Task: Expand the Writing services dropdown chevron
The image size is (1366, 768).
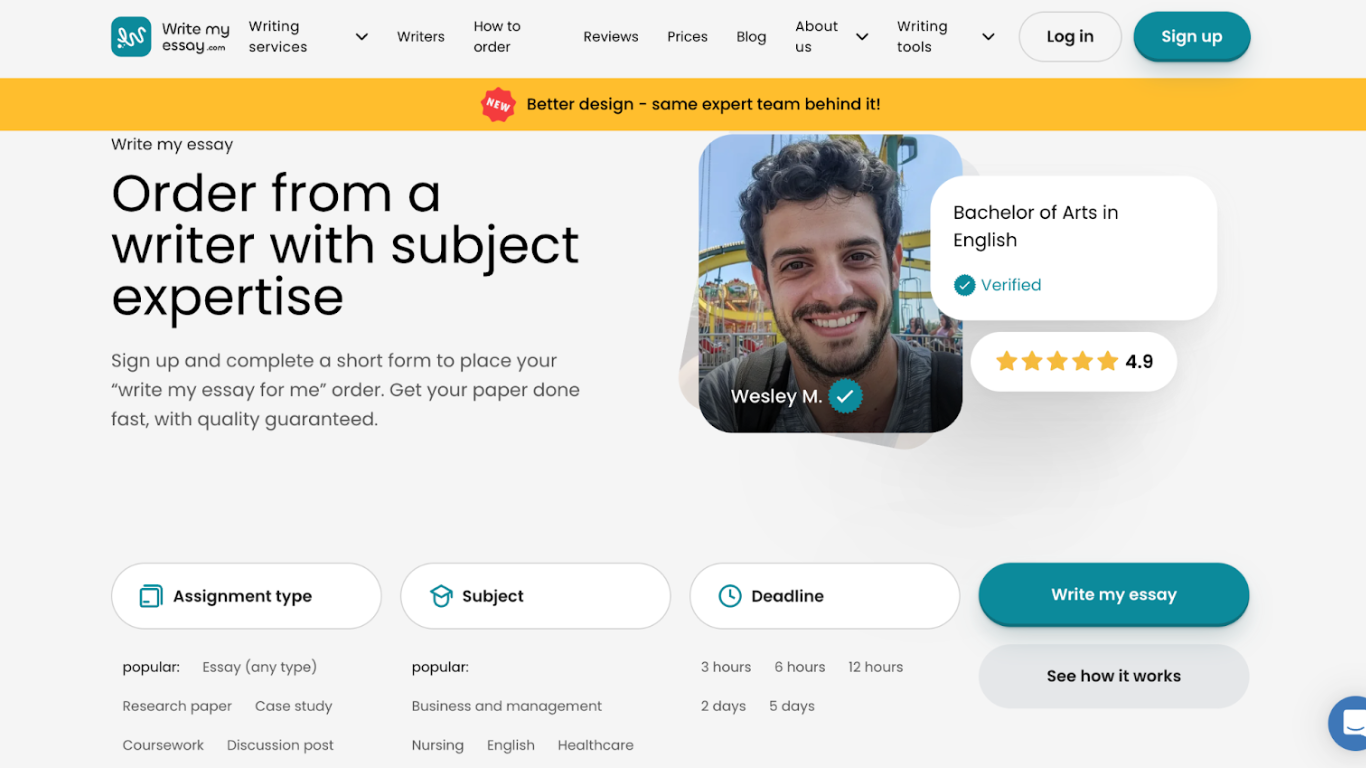Action: pos(362,37)
